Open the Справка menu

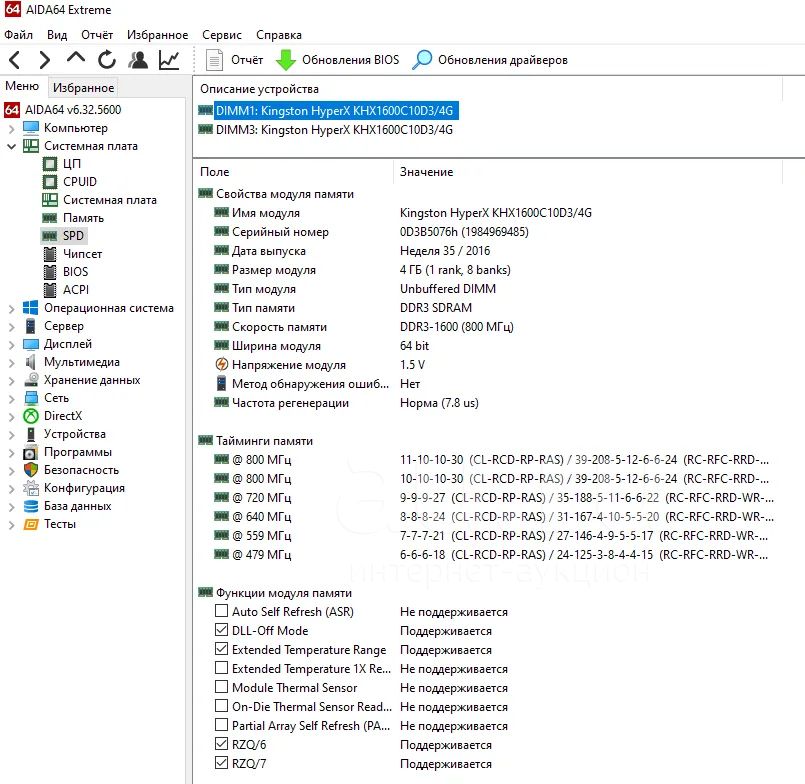pyautogui.click(x=279, y=35)
